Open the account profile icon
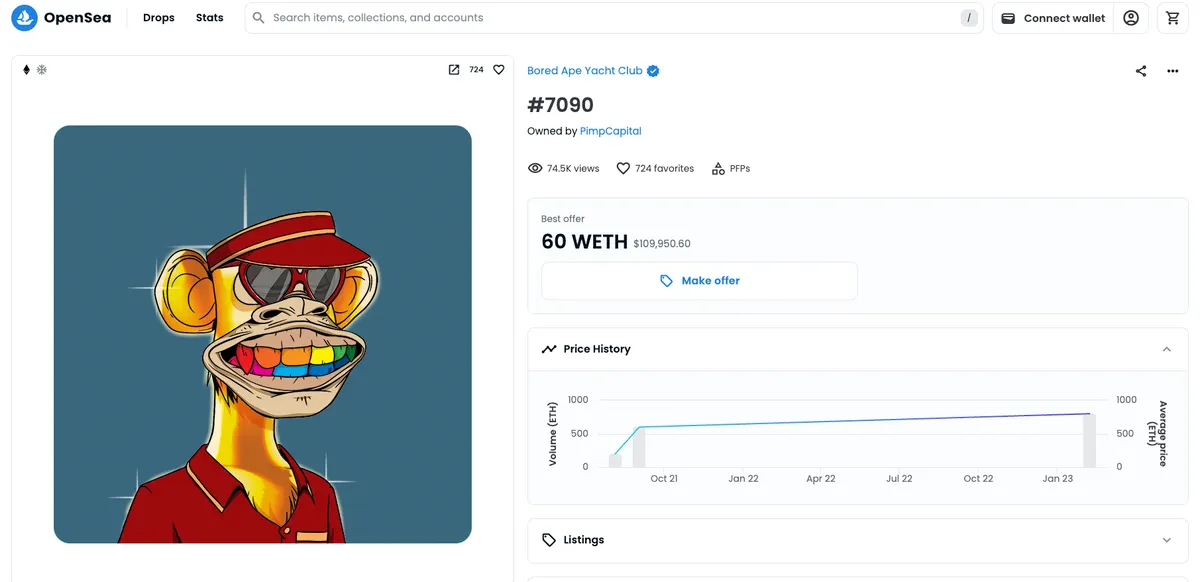 pos(1131,18)
